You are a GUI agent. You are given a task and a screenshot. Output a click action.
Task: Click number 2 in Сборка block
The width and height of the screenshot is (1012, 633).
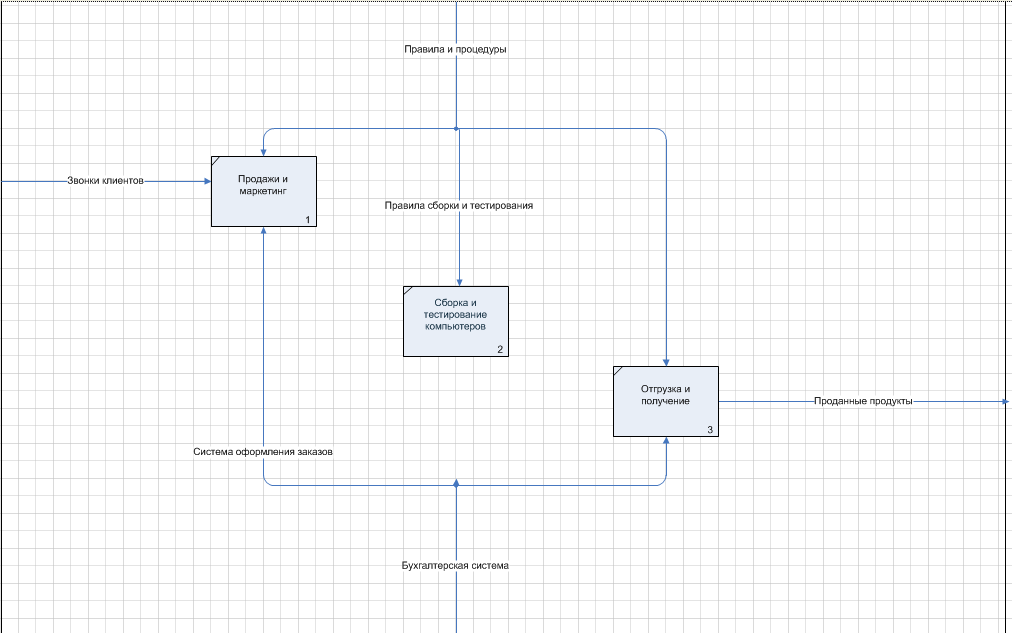[x=500, y=349]
